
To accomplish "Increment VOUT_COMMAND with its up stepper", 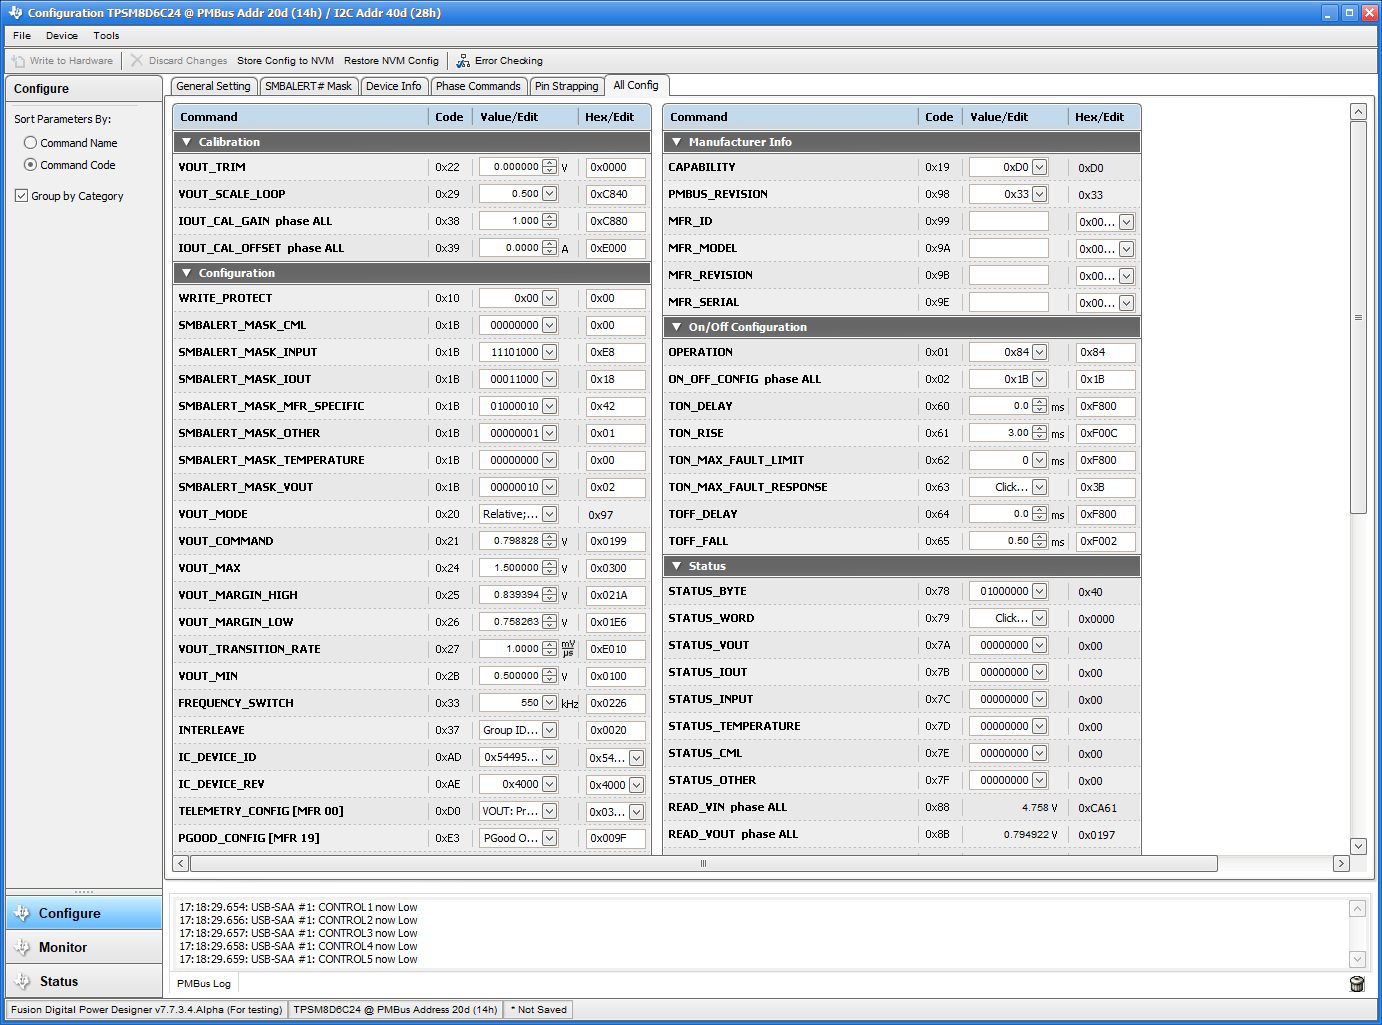I will point(551,536).
